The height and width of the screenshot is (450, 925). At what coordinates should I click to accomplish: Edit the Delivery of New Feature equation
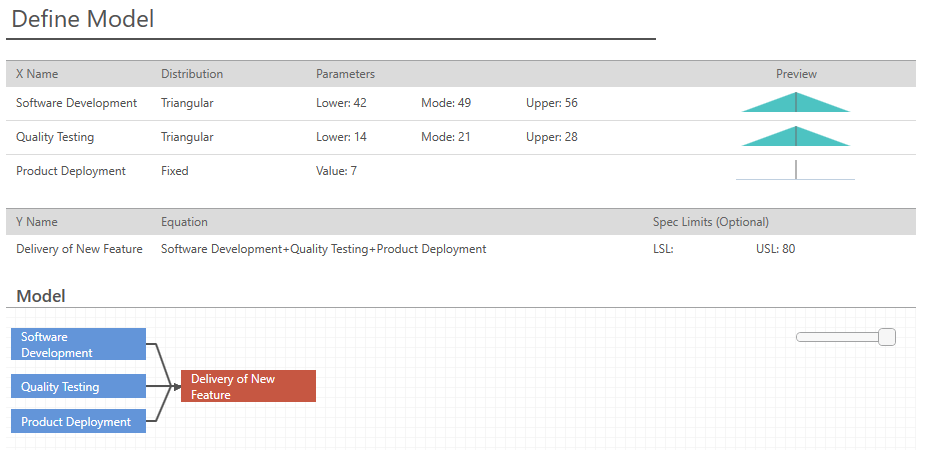[323, 249]
